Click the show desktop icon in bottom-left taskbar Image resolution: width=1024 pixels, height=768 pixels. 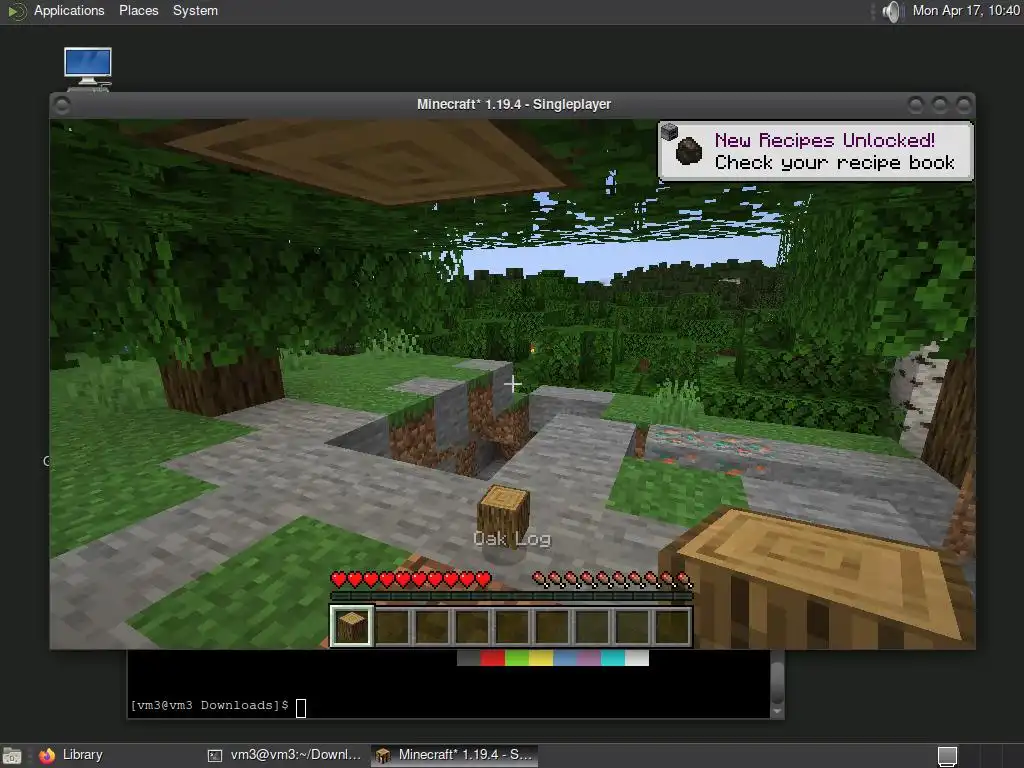[x=12, y=756]
